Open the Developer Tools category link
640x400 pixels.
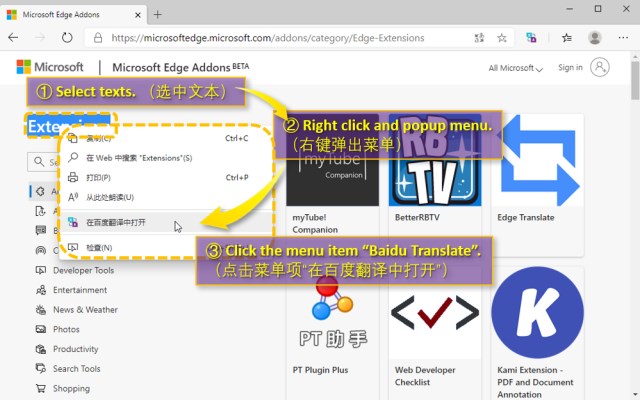[83, 270]
